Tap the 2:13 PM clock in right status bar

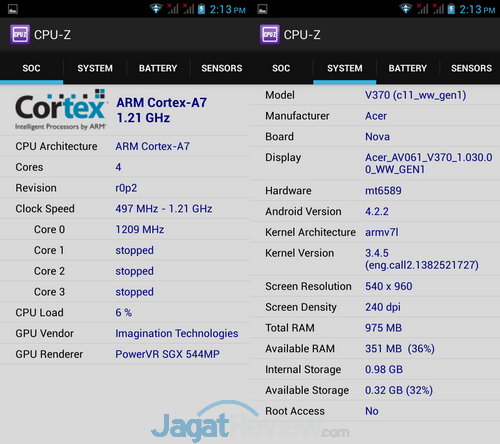tap(477, 9)
